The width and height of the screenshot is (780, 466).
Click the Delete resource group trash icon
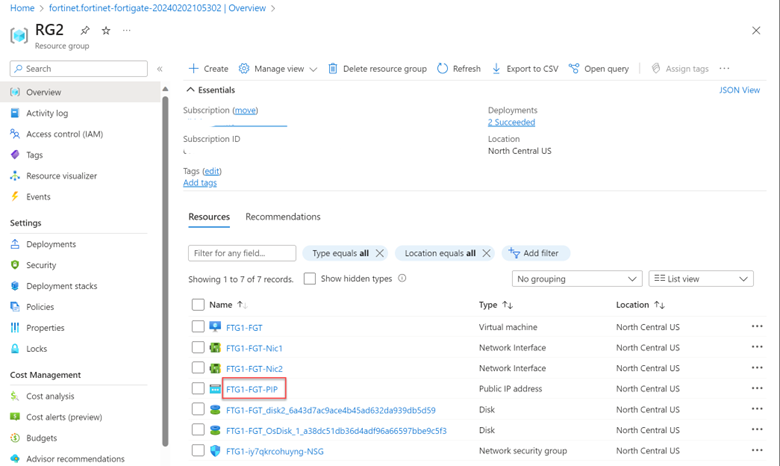pos(333,69)
